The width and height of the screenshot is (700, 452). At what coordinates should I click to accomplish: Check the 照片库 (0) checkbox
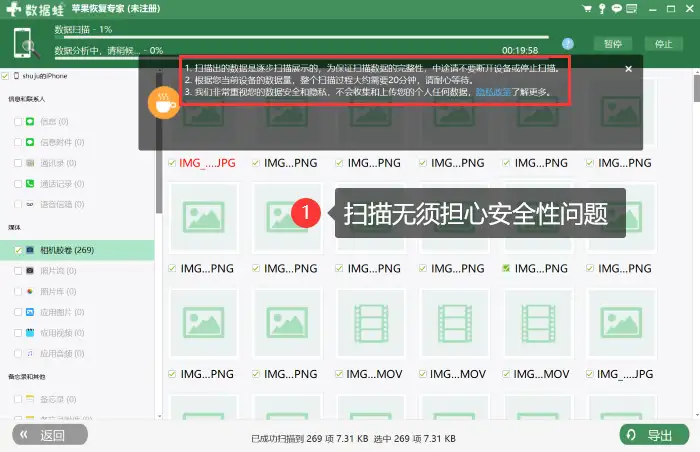tap(18, 291)
